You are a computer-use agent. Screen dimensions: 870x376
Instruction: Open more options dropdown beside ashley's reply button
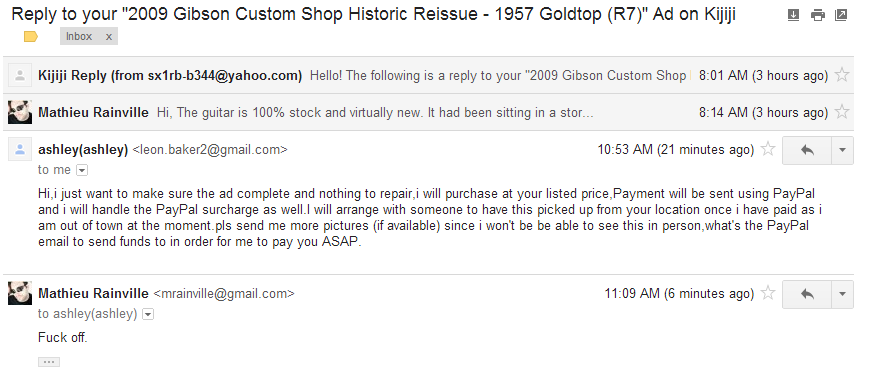(842, 150)
